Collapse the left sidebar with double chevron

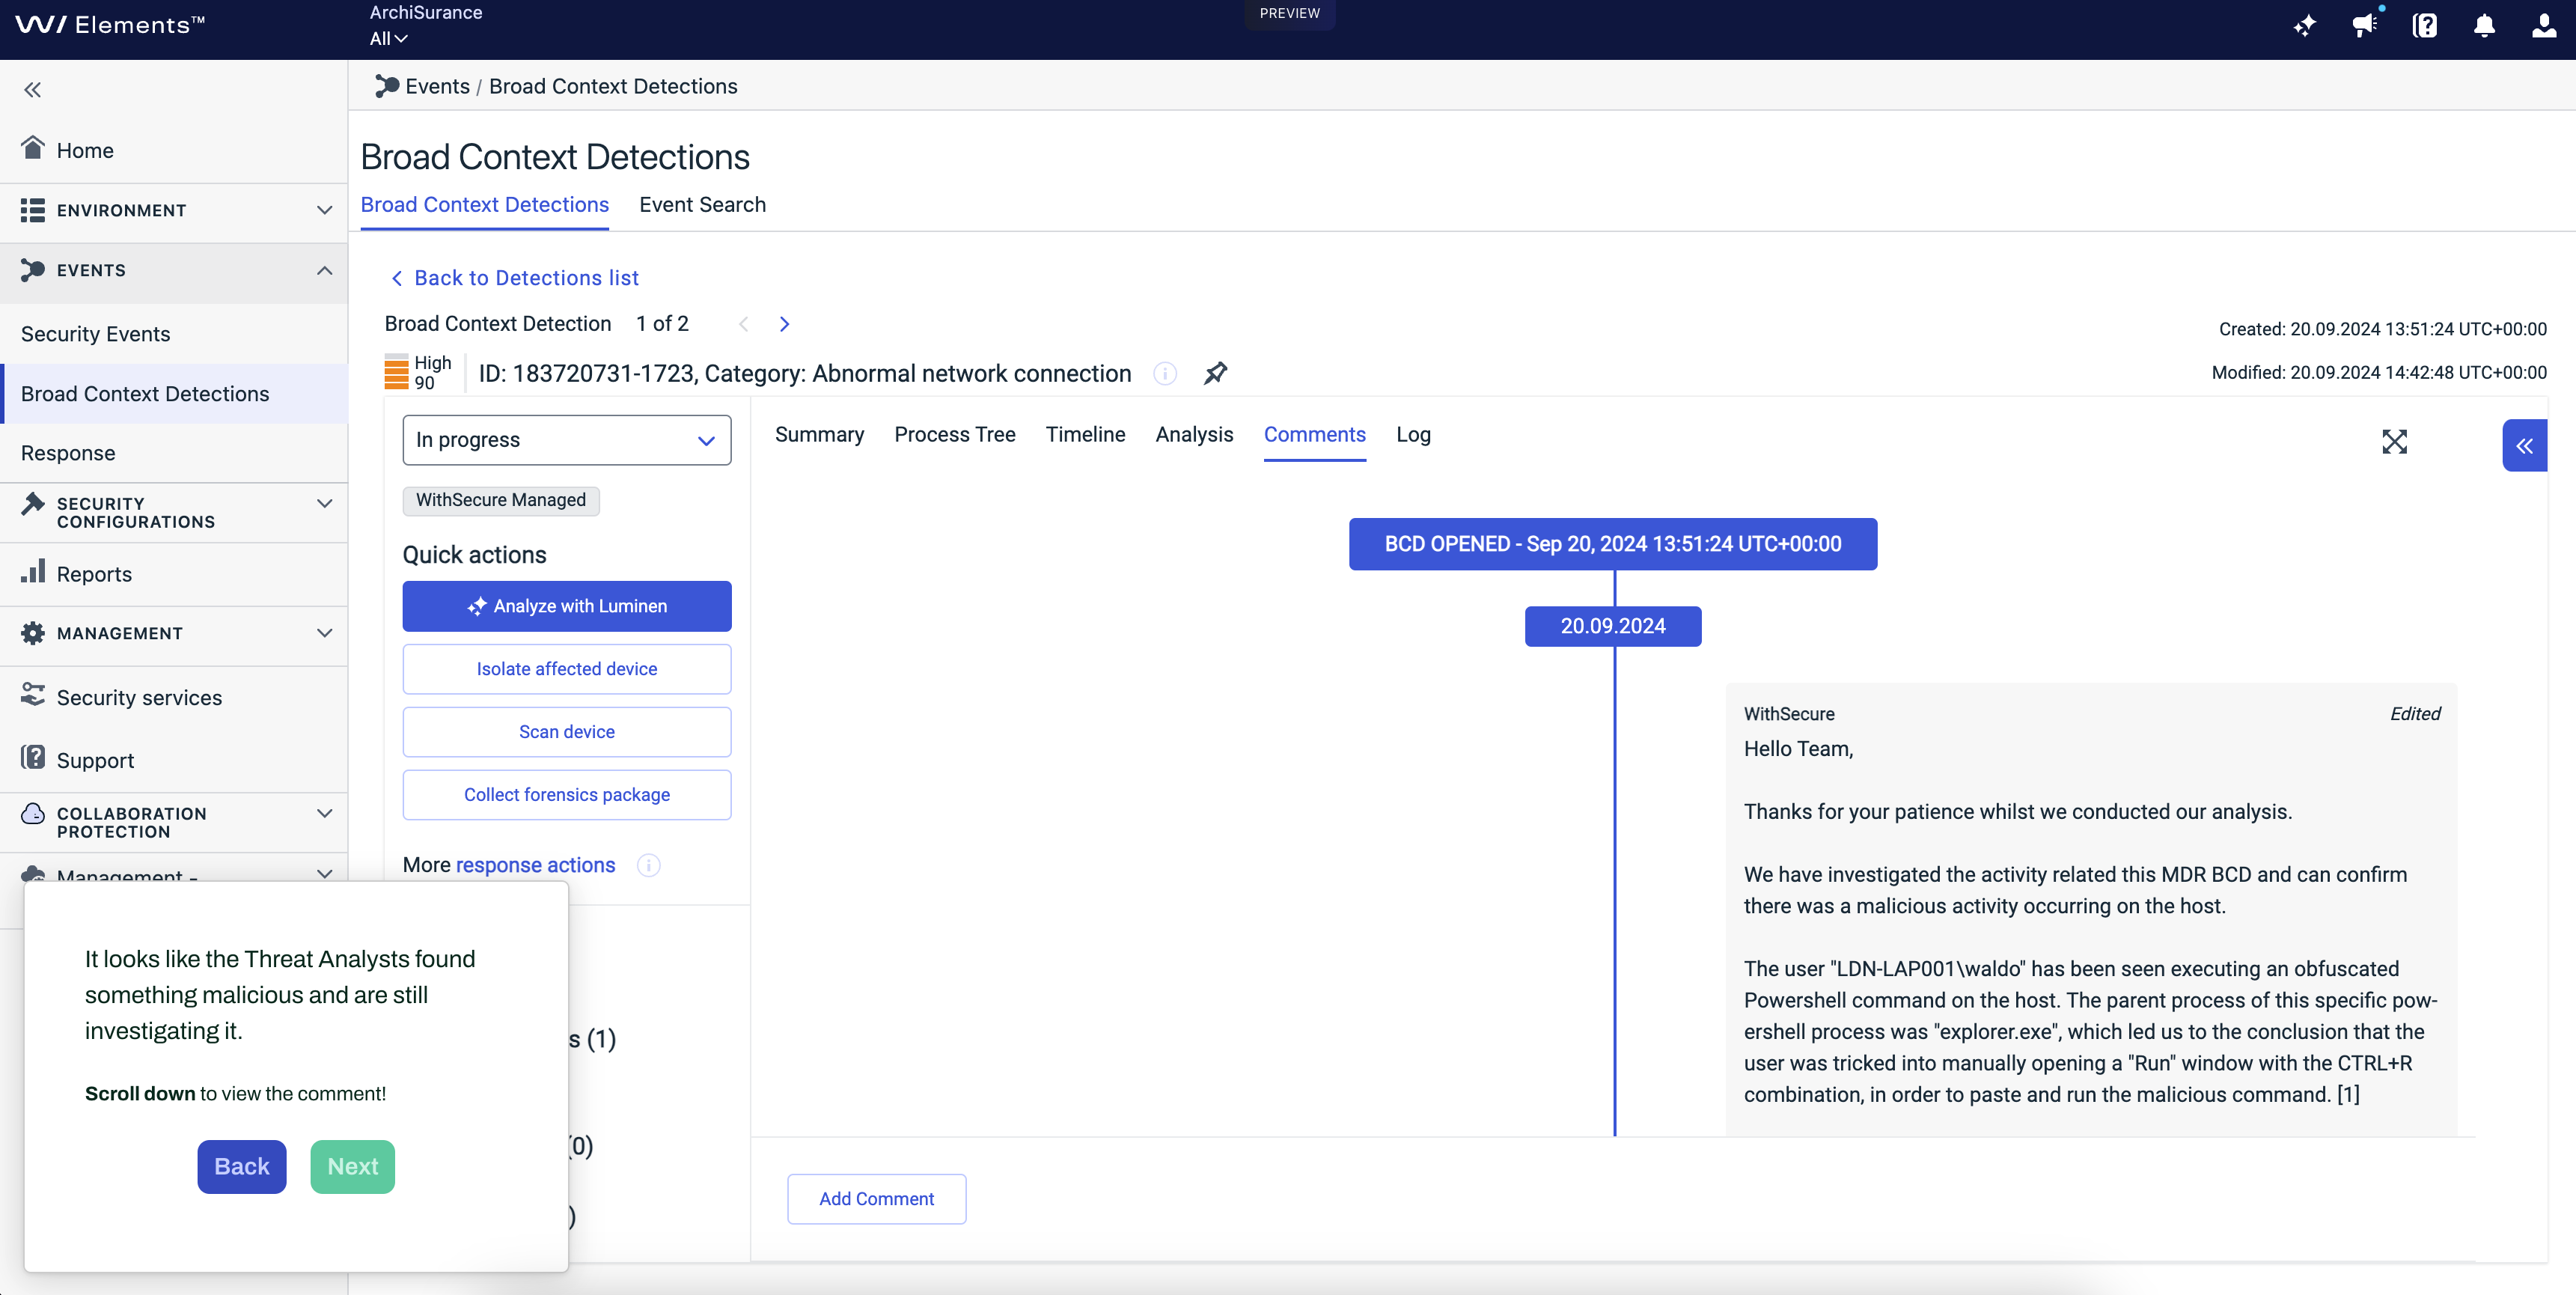click(33, 90)
